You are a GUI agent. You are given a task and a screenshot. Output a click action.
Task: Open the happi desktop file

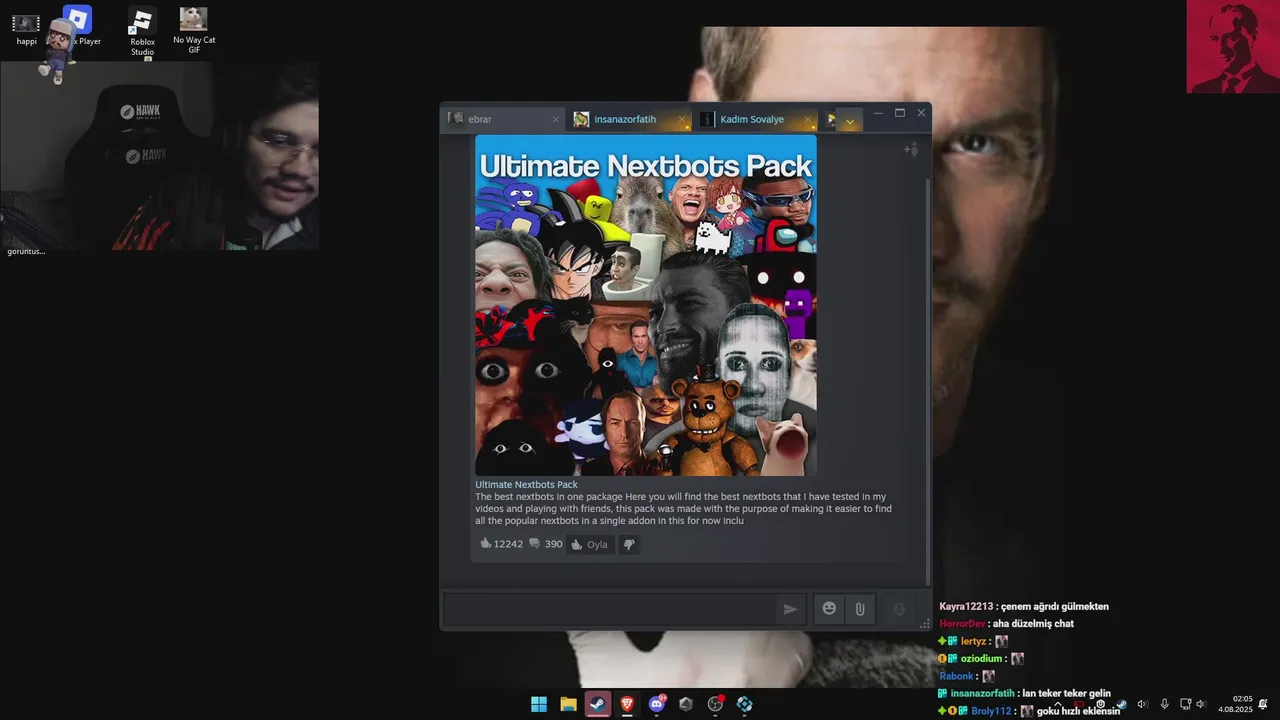[26, 30]
